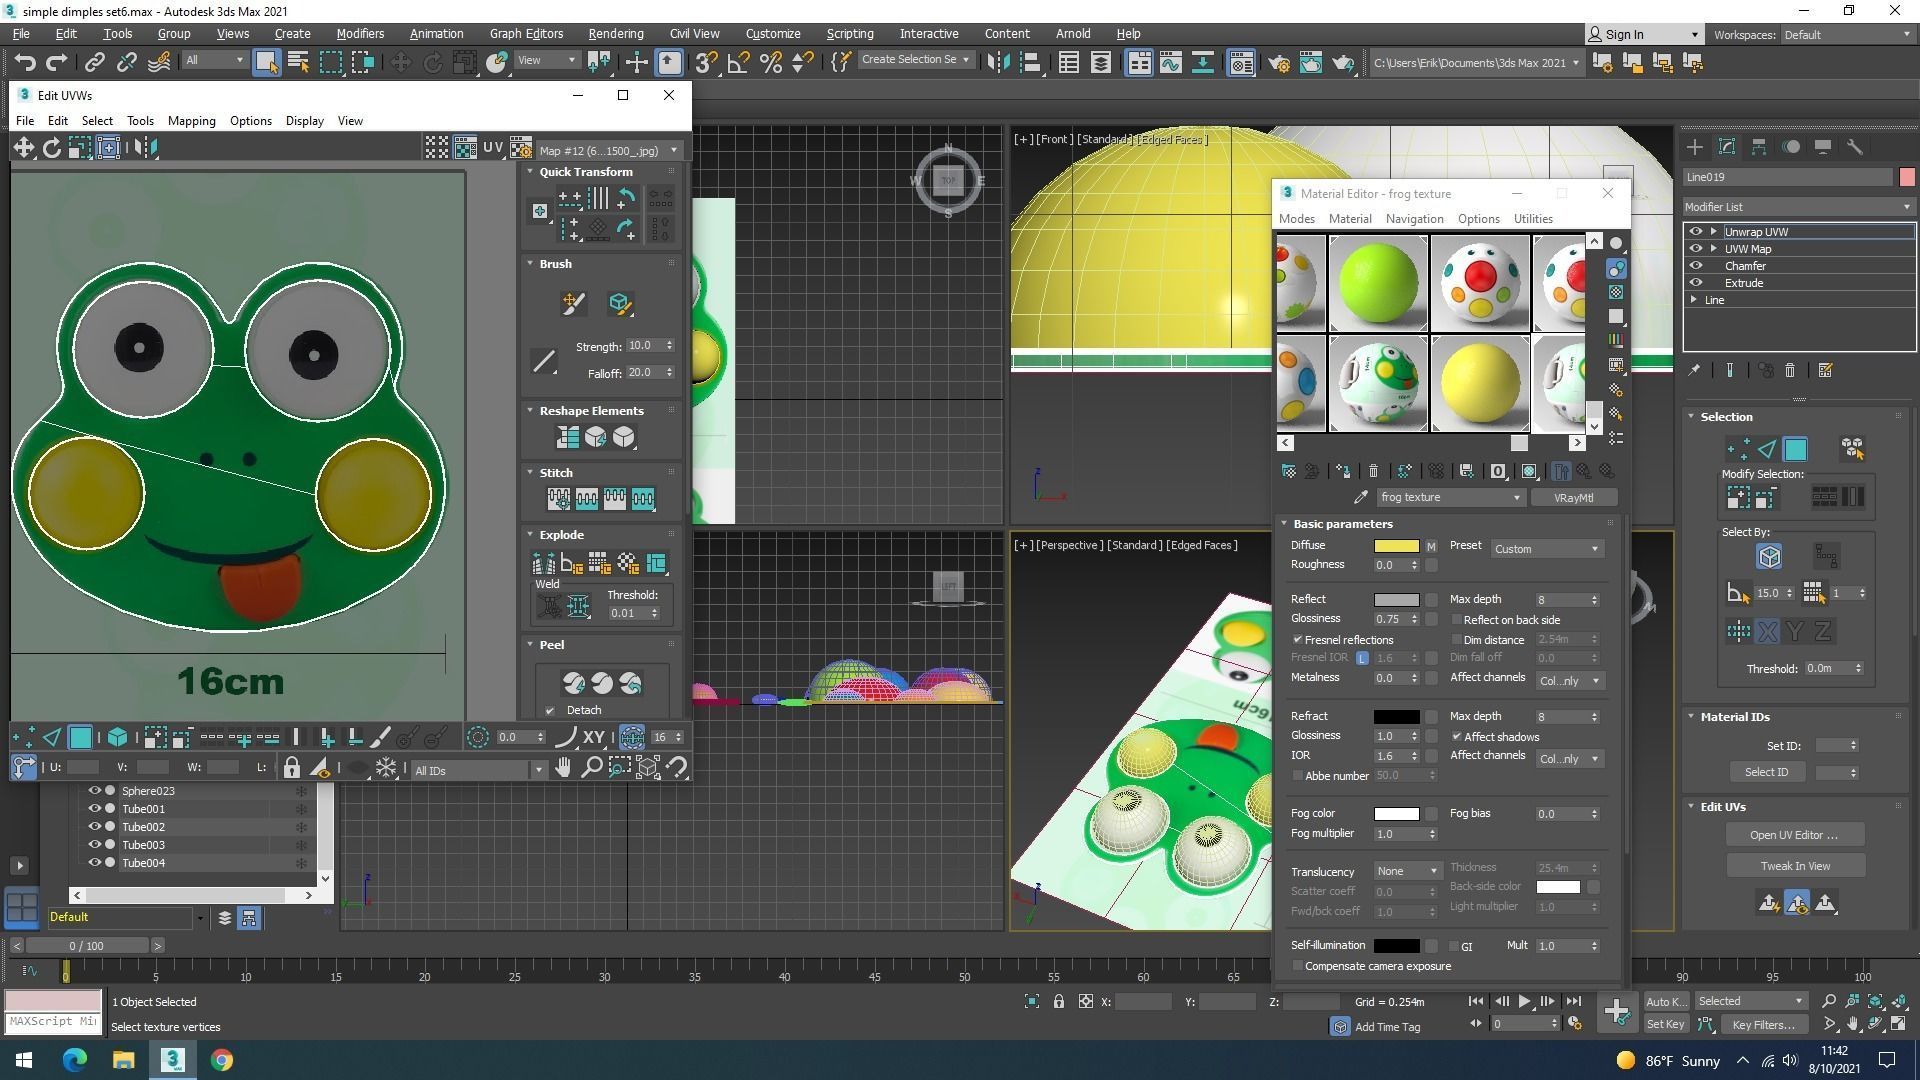
Task: Open the Navigation menu in Material Editor
Action: click(1414, 219)
